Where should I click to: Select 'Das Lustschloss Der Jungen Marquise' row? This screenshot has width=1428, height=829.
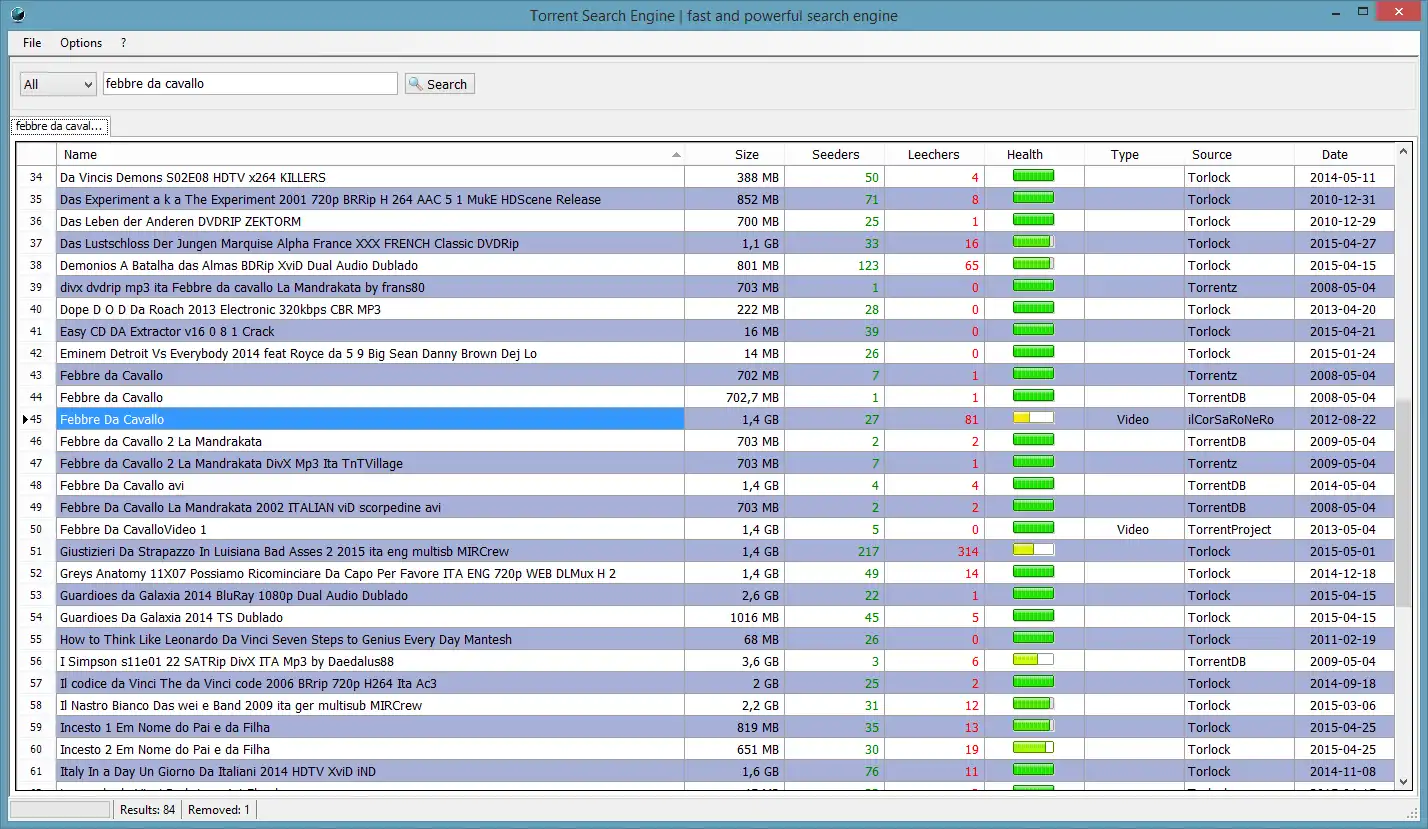click(x=706, y=243)
